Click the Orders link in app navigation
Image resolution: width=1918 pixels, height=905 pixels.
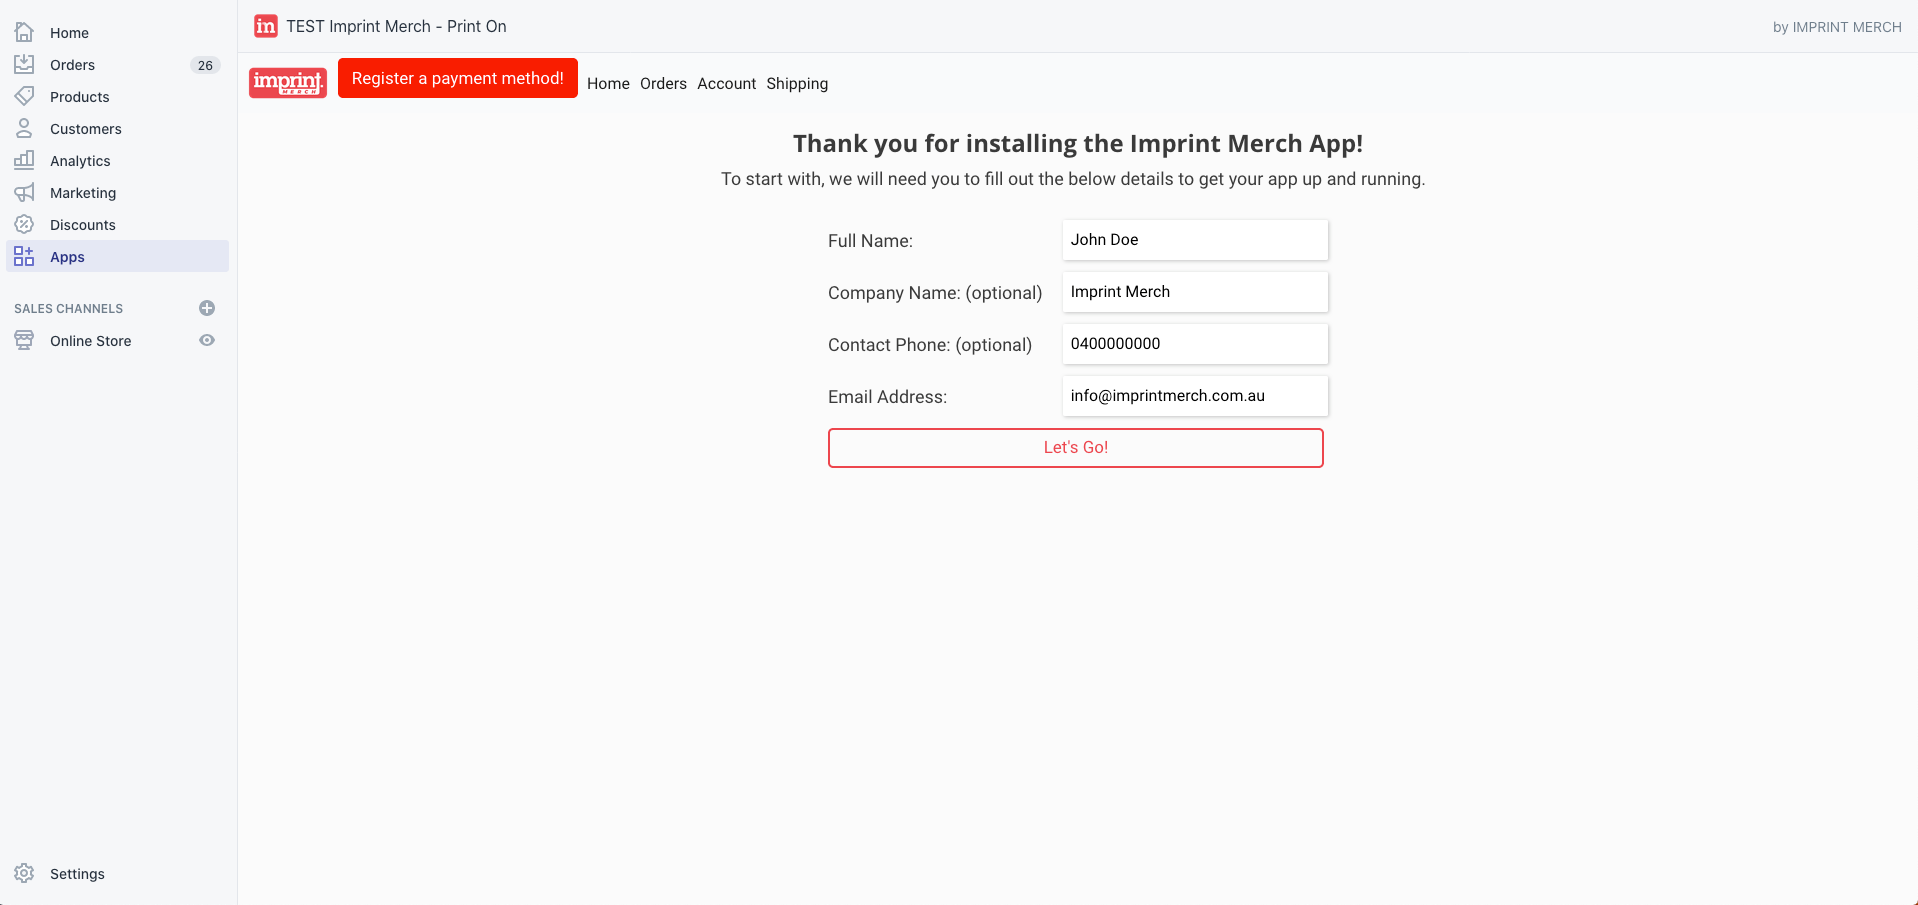[663, 84]
